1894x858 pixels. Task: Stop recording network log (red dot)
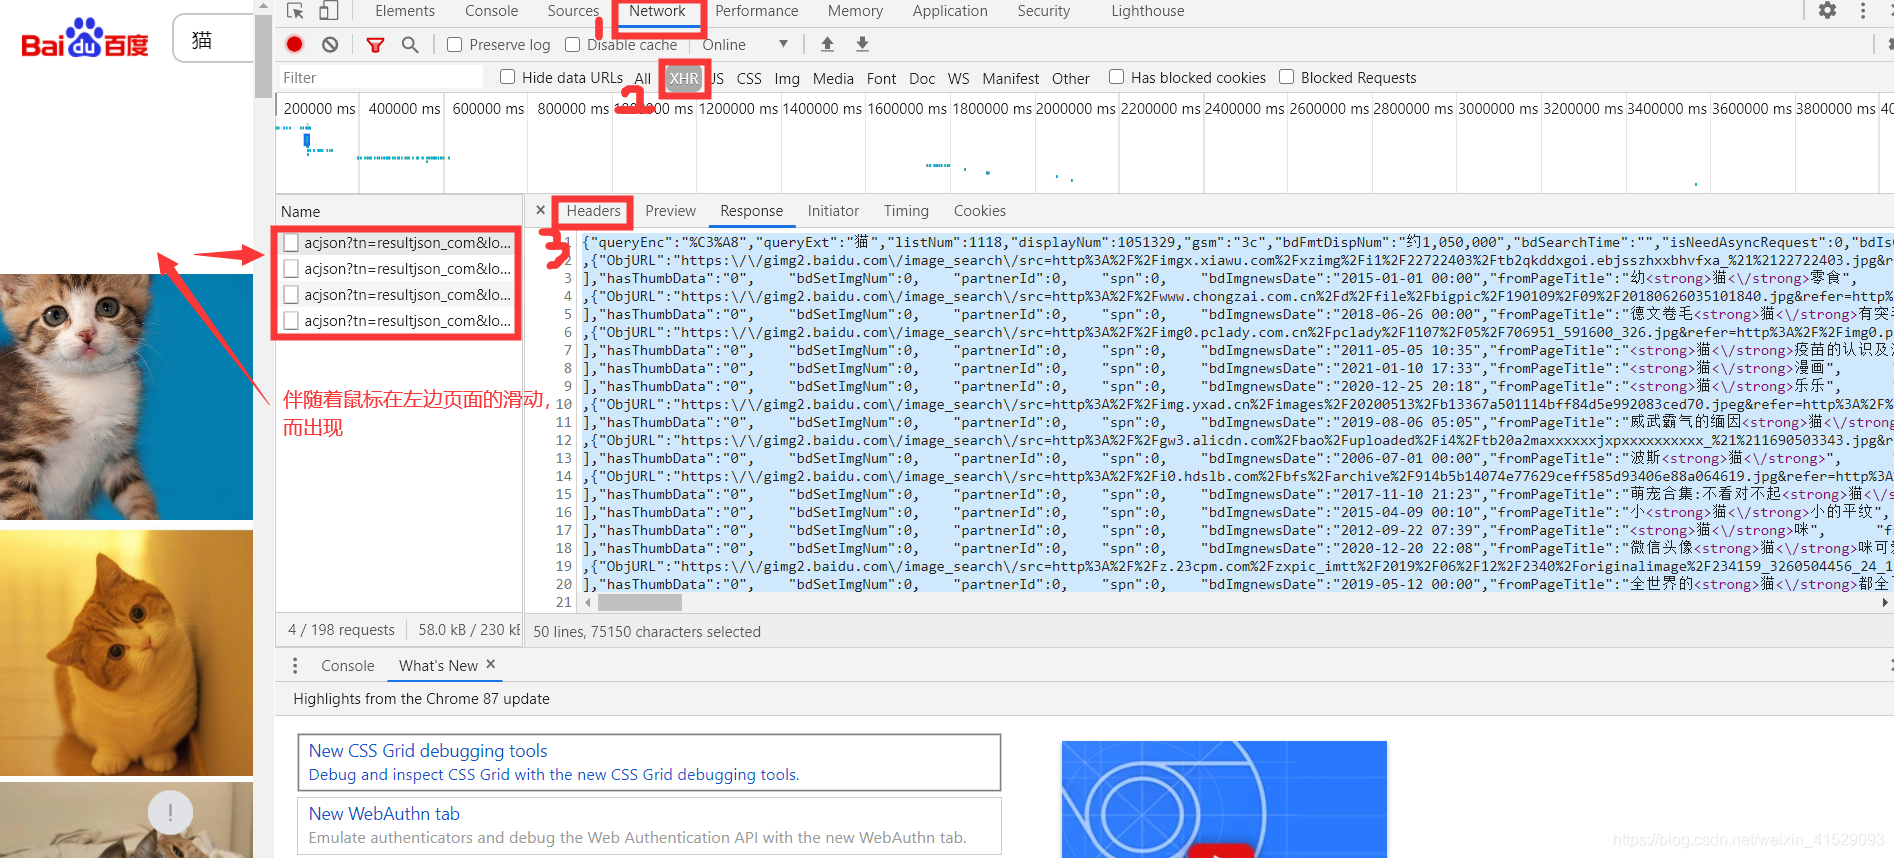point(295,44)
